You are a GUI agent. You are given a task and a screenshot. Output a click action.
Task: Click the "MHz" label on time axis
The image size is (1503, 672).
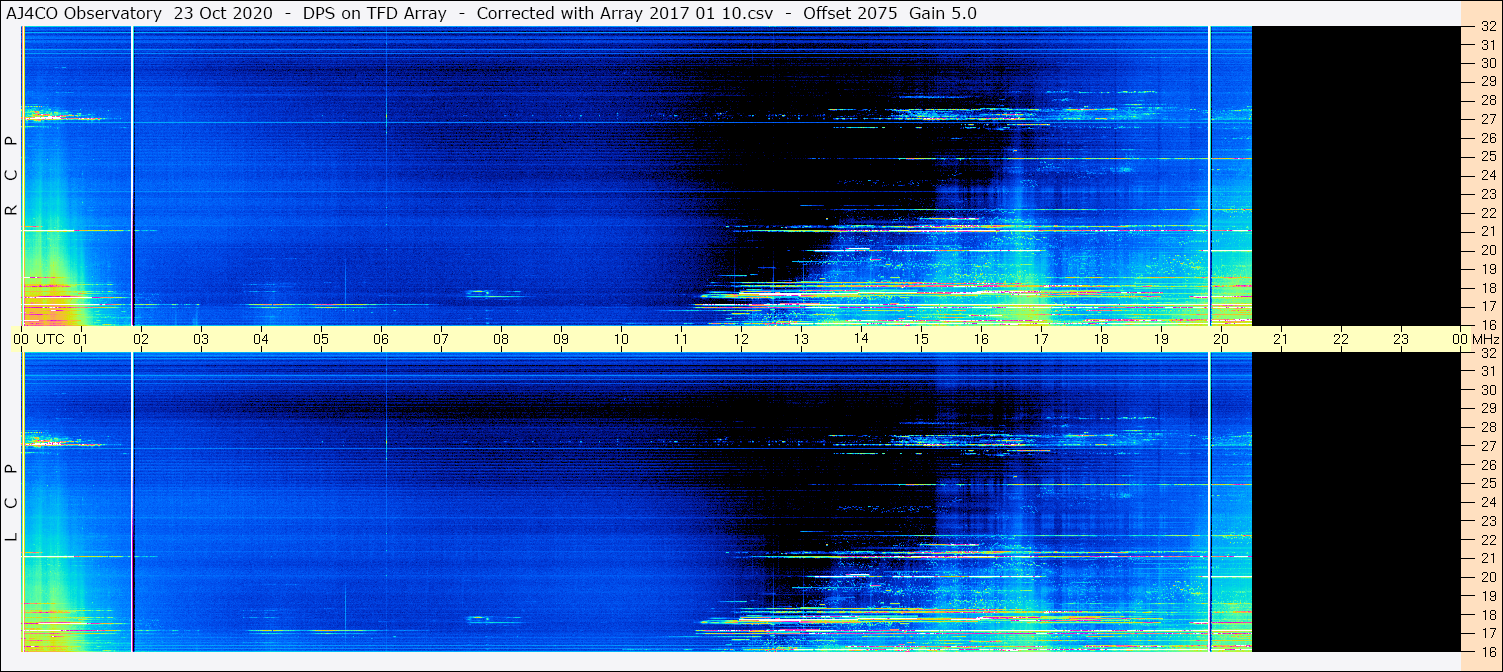1484,339
